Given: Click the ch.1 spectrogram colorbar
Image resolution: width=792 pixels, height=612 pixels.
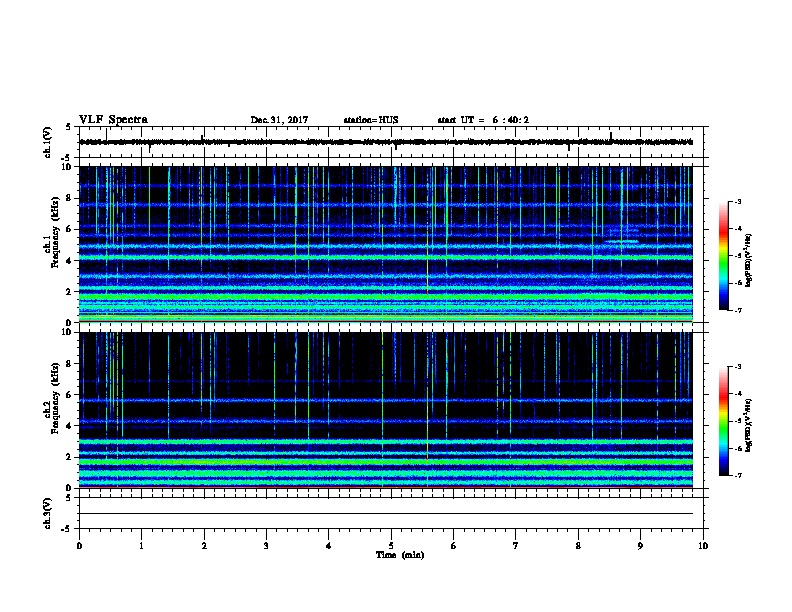Looking at the screenshot, I should 723,256.
